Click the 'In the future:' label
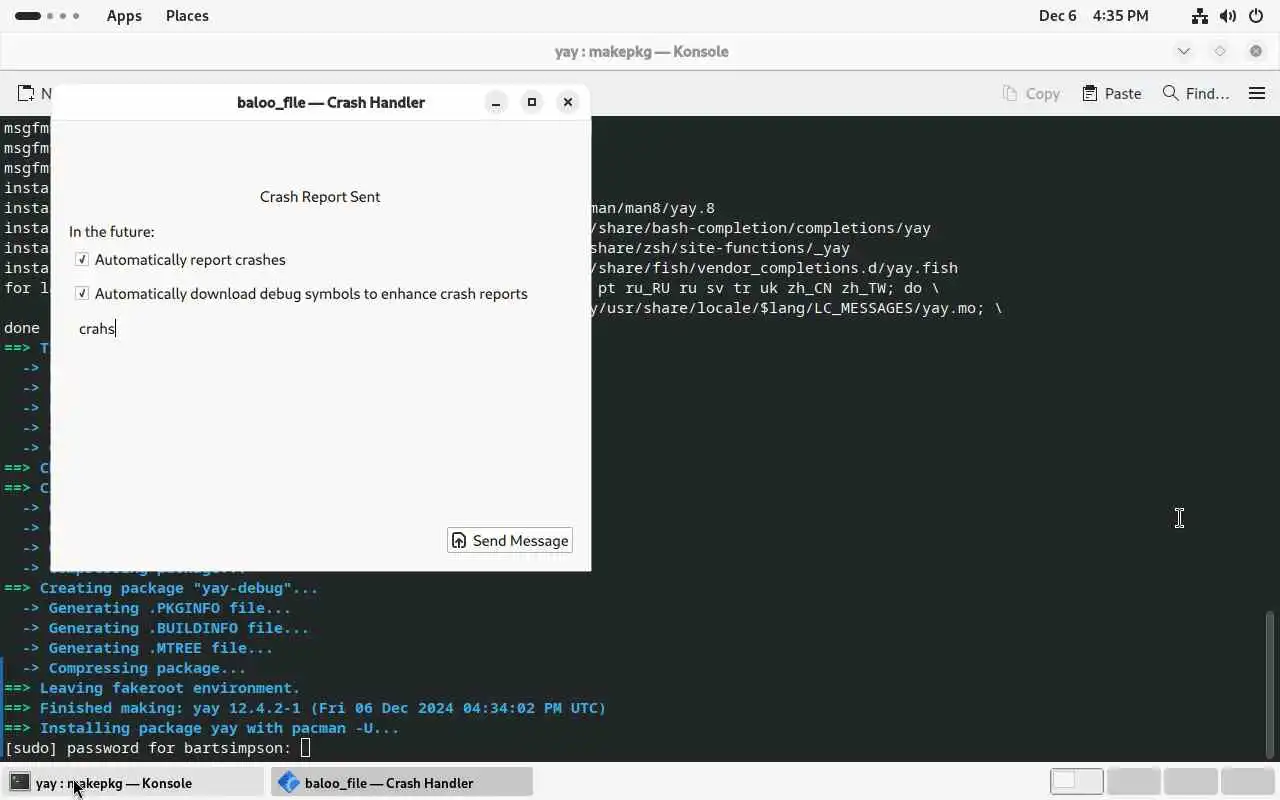 [112, 232]
